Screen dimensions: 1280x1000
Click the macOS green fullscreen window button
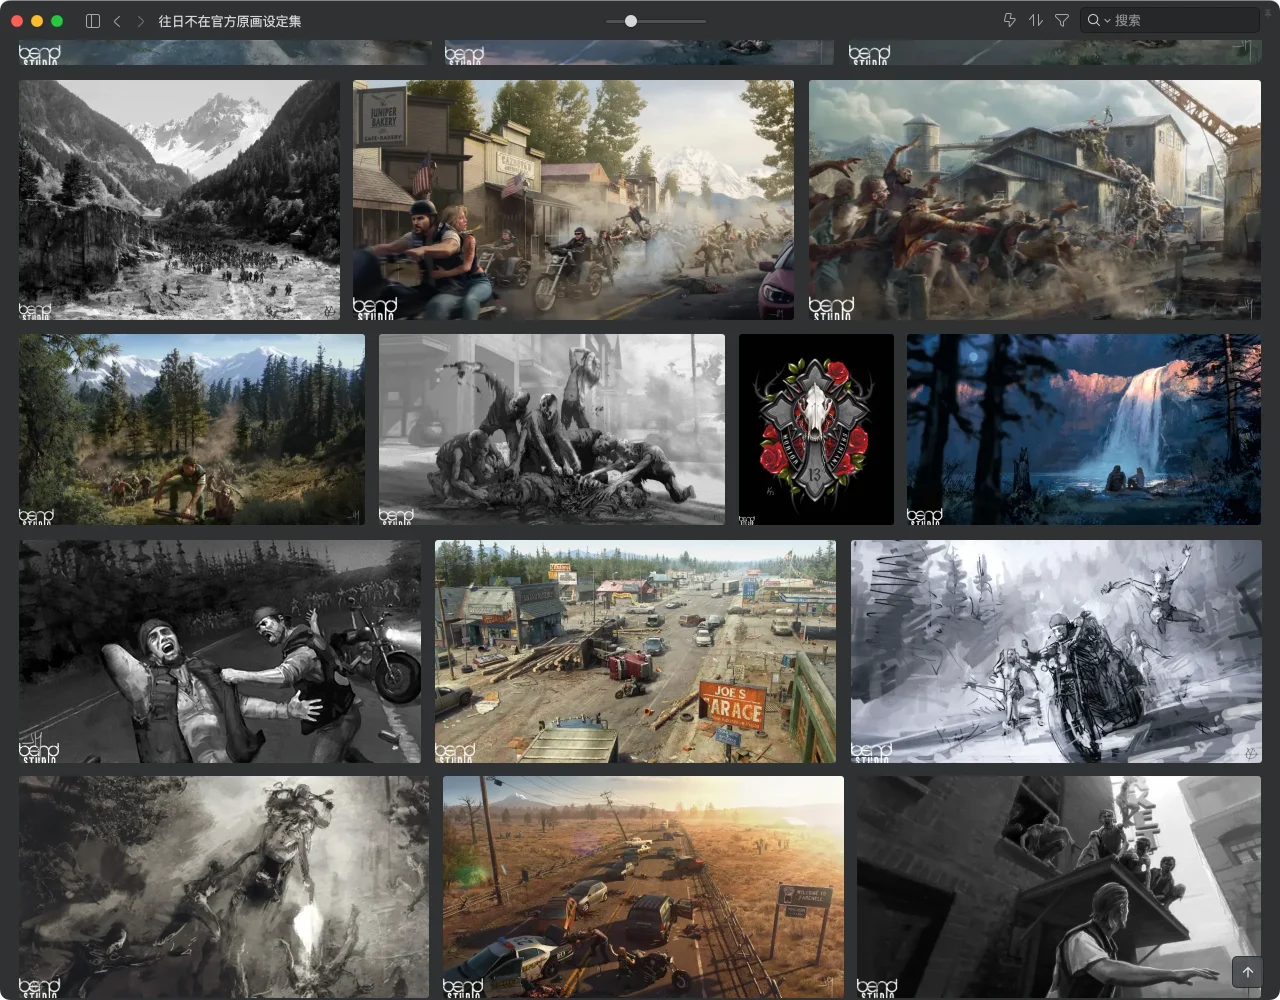click(x=57, y=21)
